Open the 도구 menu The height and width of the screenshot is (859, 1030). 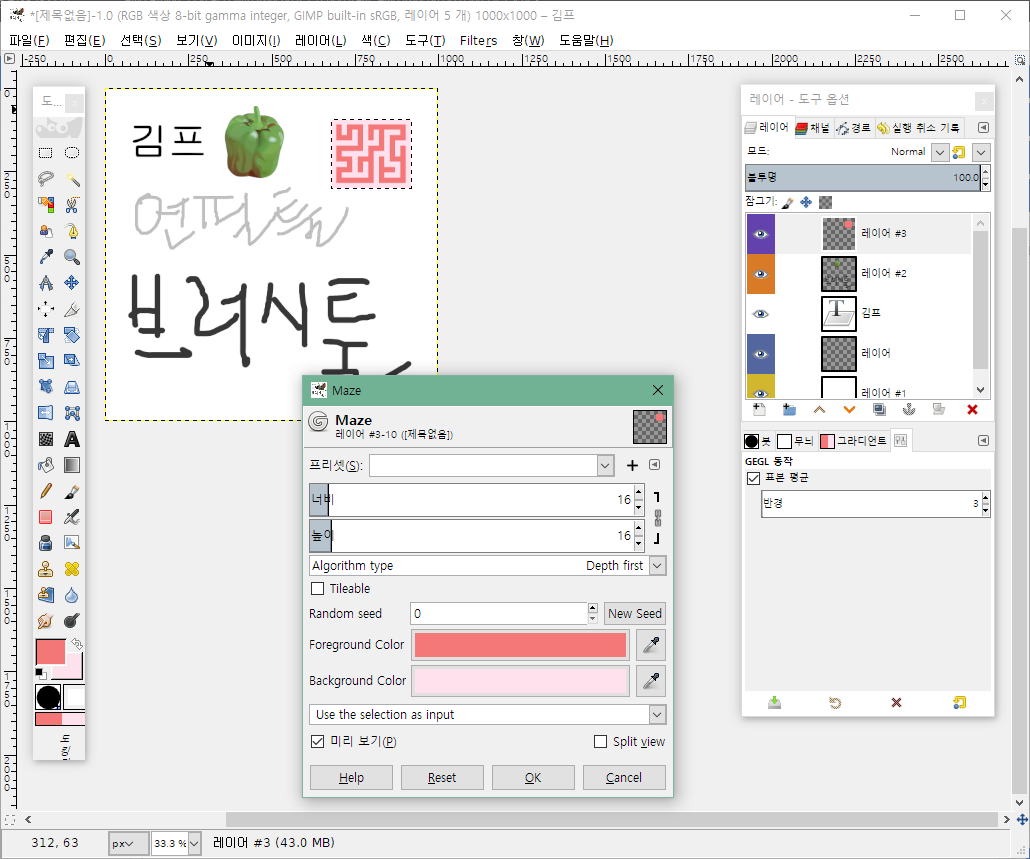[x=425, y=41]
